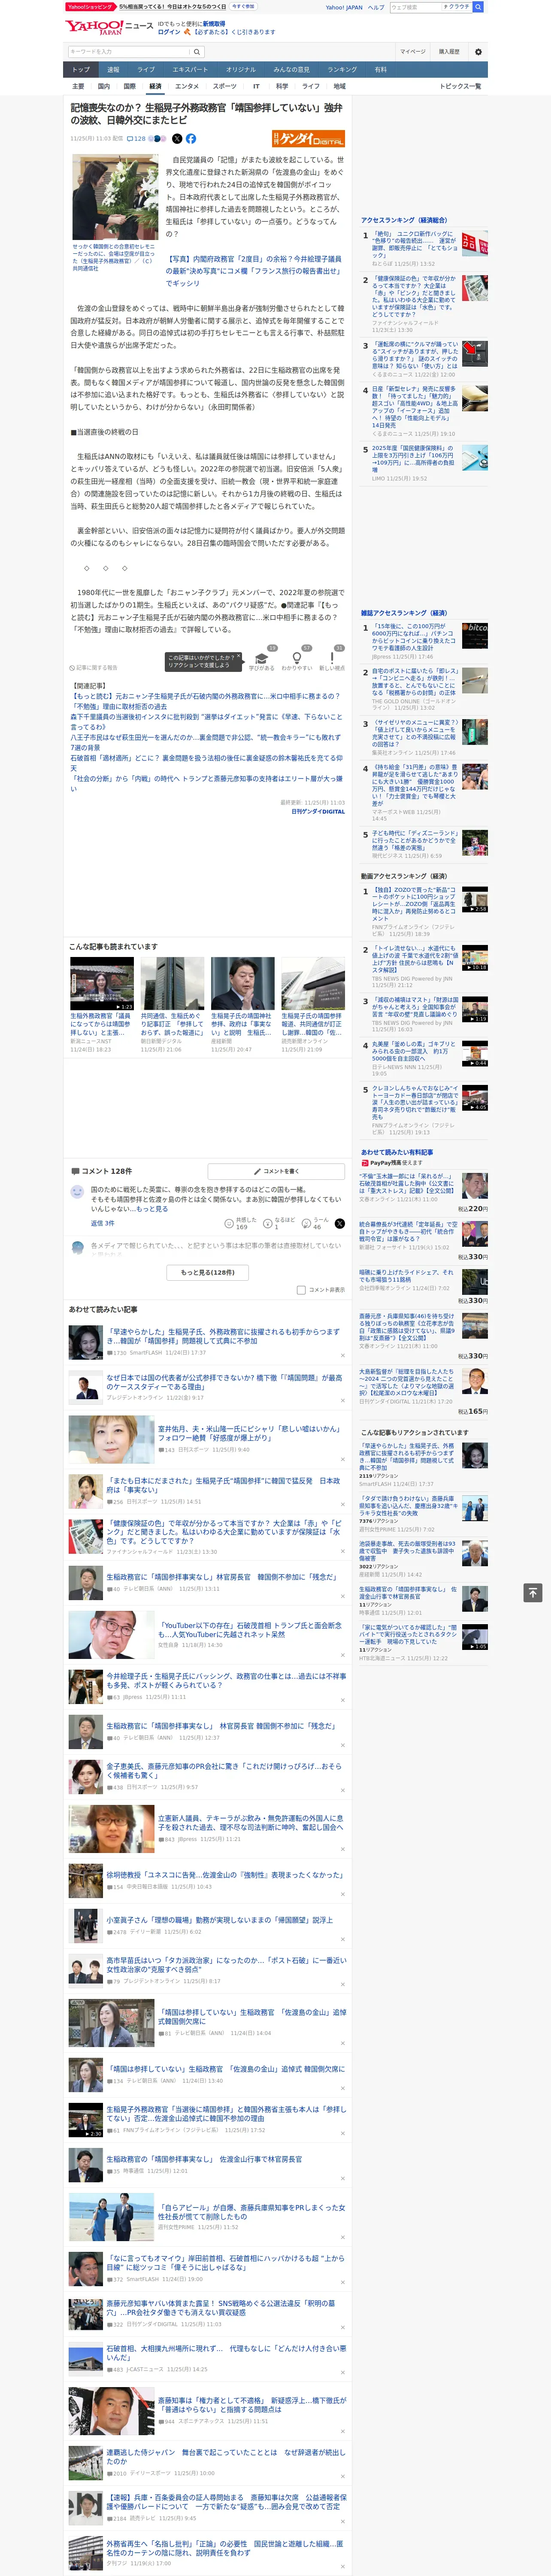This screenshot has height=2576, width=551.
Task: Open the comment count 128 bubble
Action: (136, 139)
